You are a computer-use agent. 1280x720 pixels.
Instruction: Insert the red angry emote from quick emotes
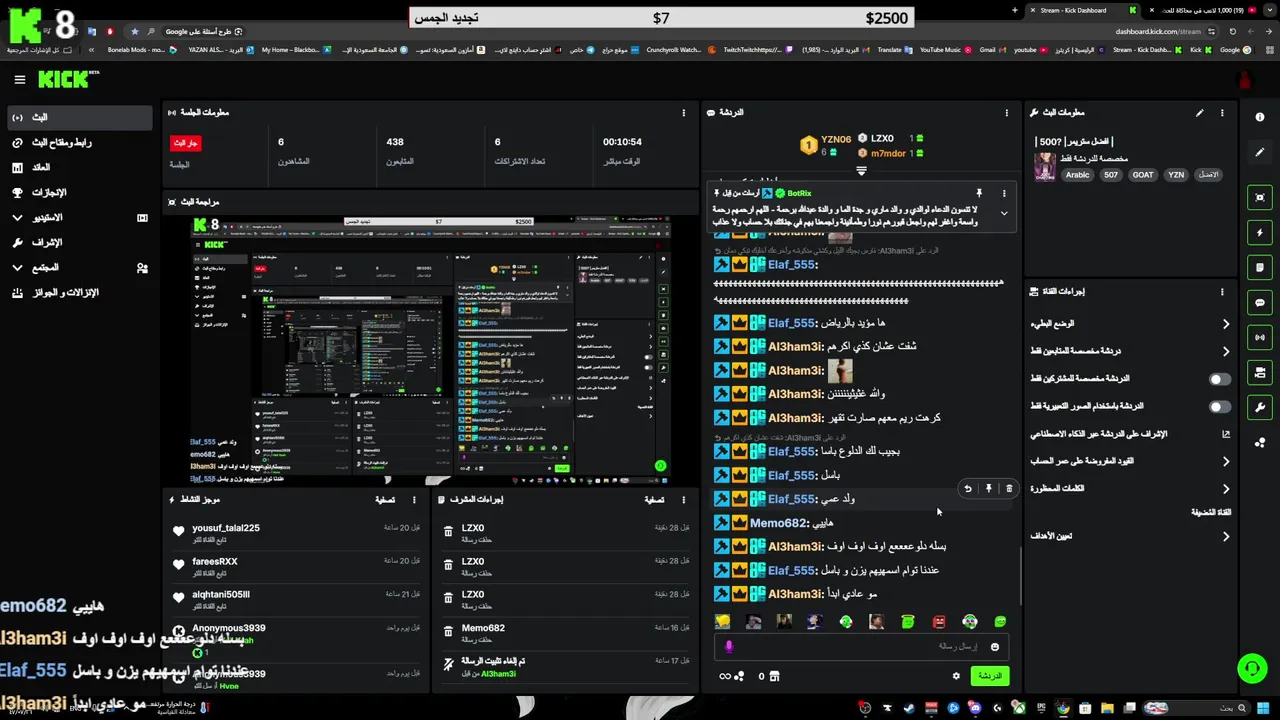[x=939, y=621]
